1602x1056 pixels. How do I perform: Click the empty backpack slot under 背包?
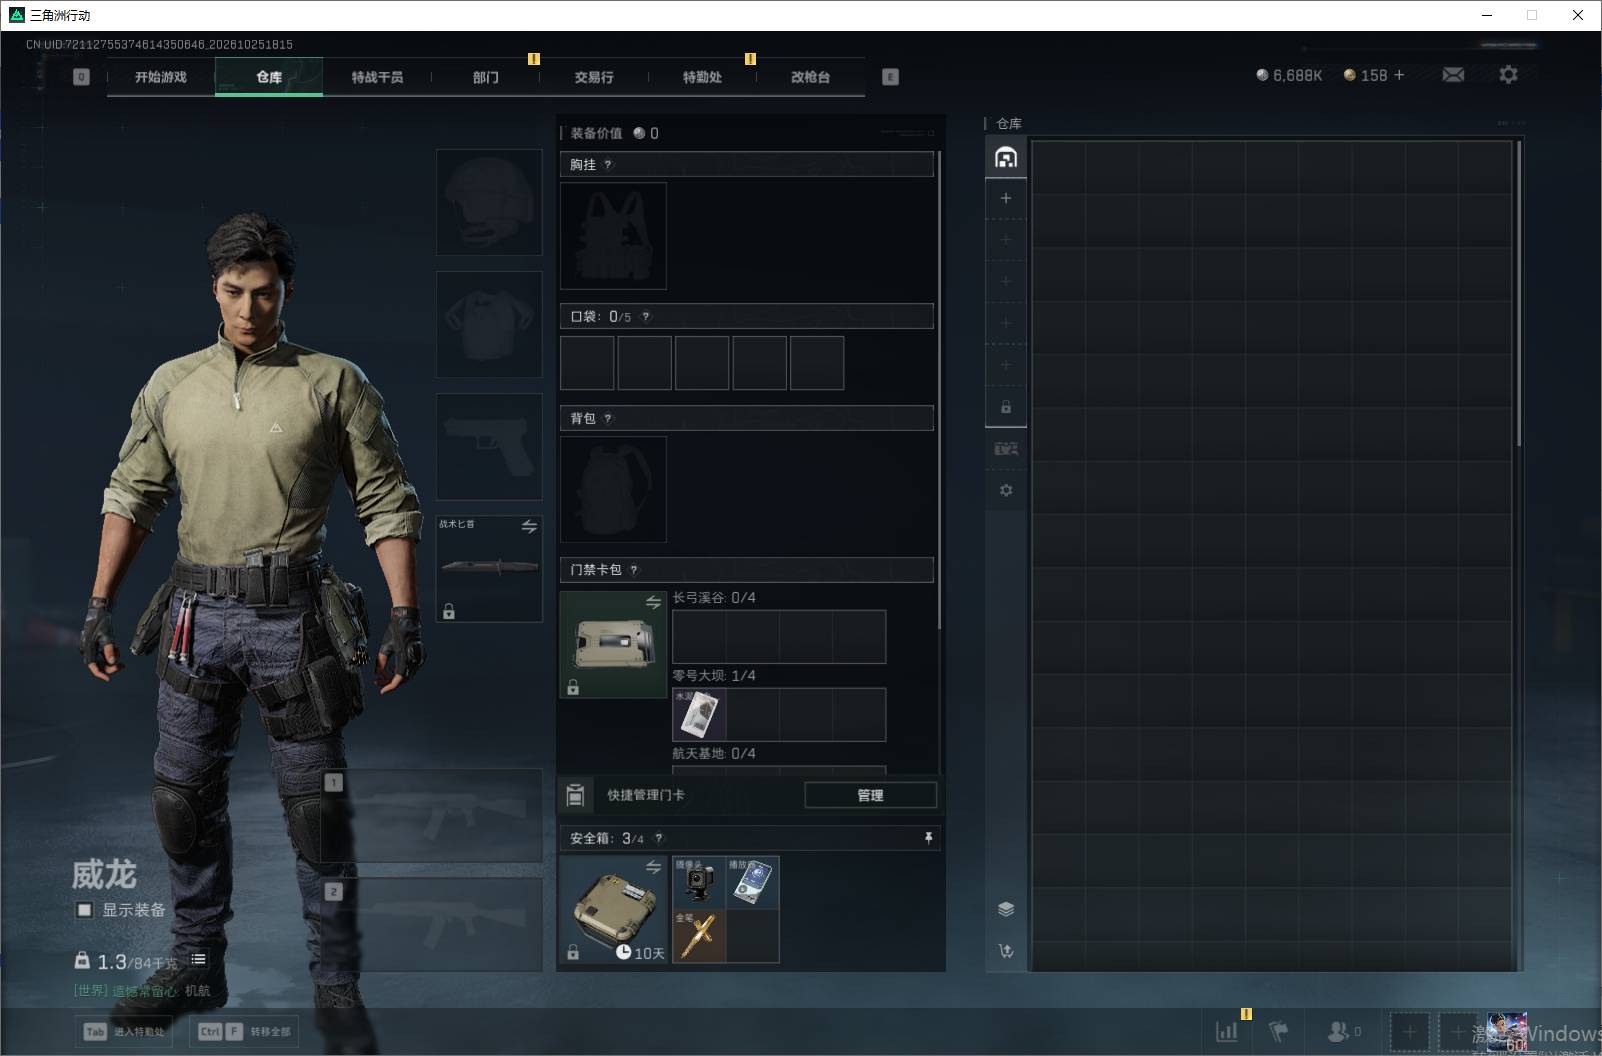[x=613, y=489]
